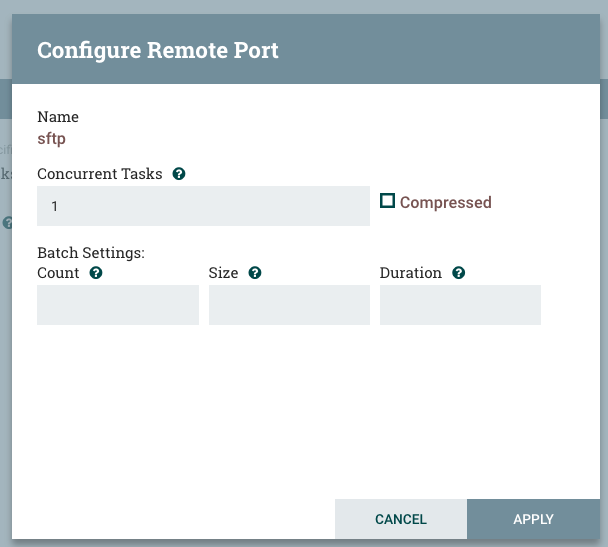Click the Concurrent Tasks help icon
The width and height of the screenshot is (608, 547).
(179, 173)
